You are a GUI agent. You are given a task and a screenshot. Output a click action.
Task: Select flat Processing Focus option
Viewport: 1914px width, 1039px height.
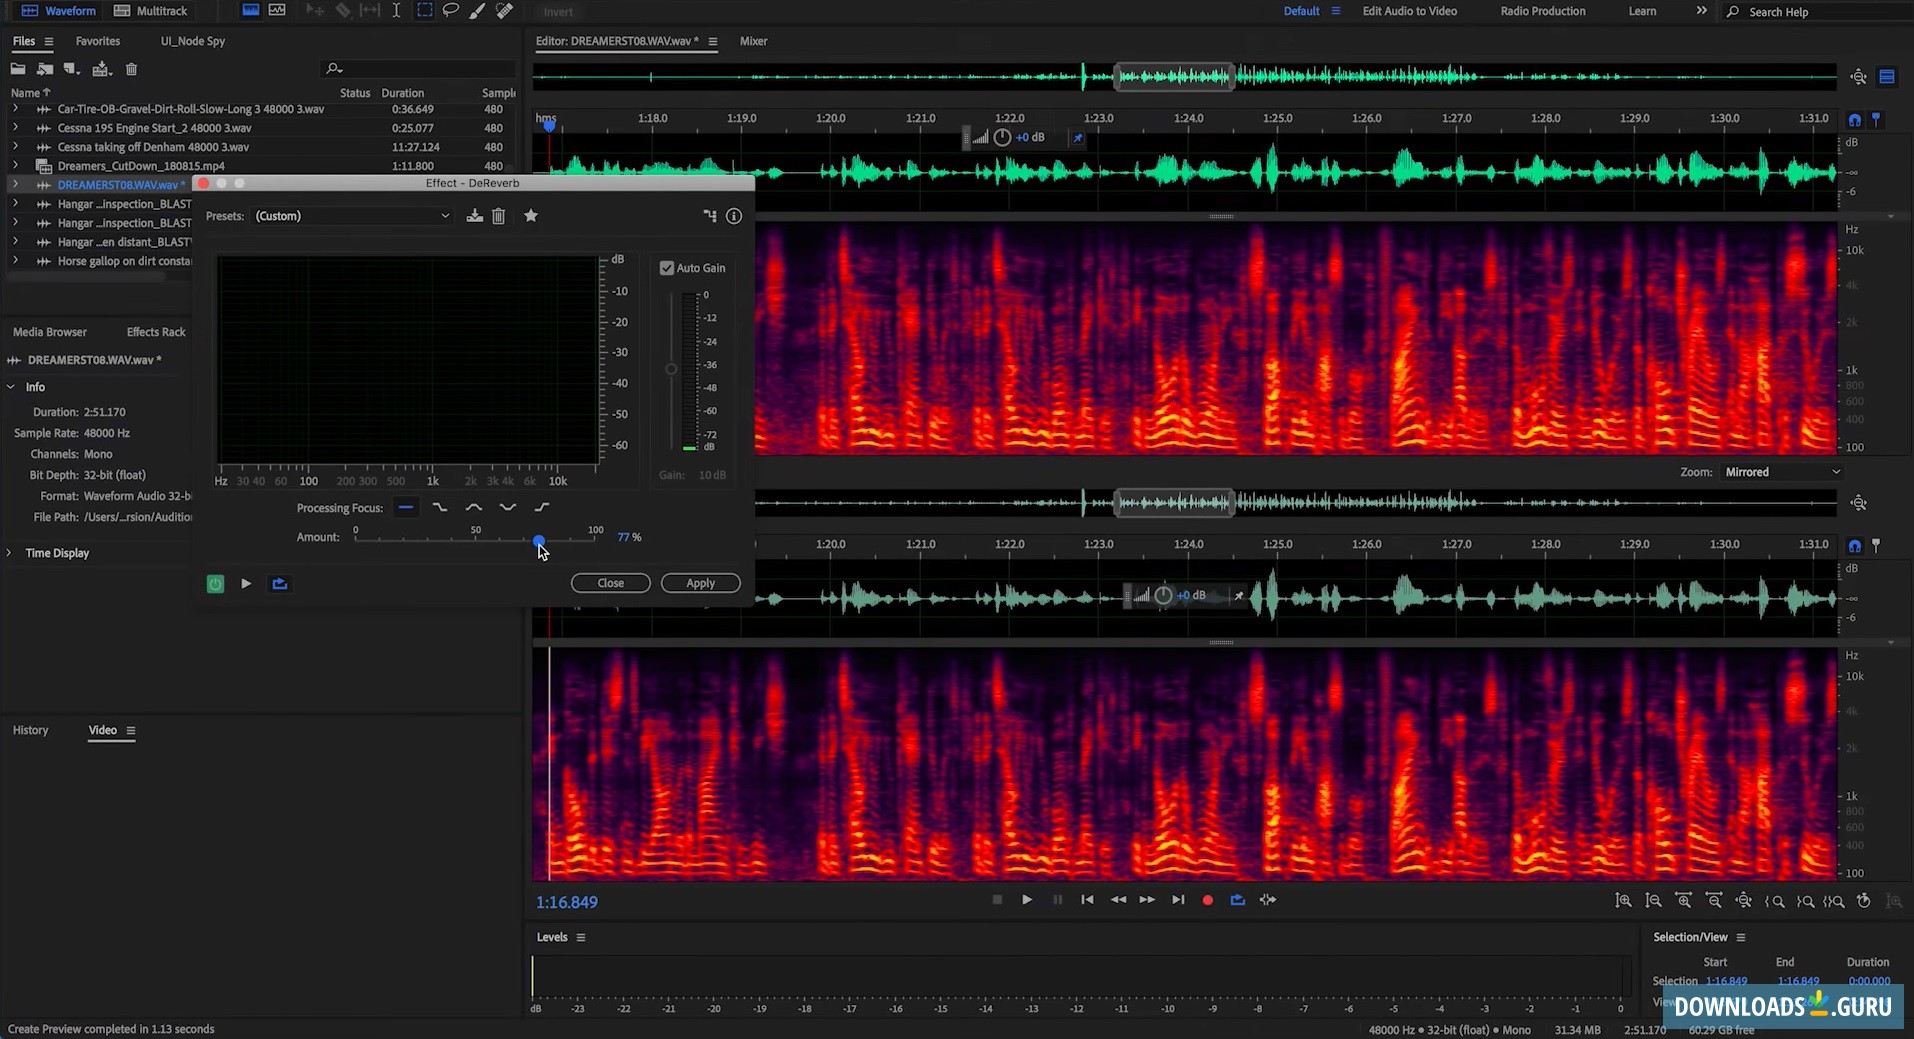point(406,508)
